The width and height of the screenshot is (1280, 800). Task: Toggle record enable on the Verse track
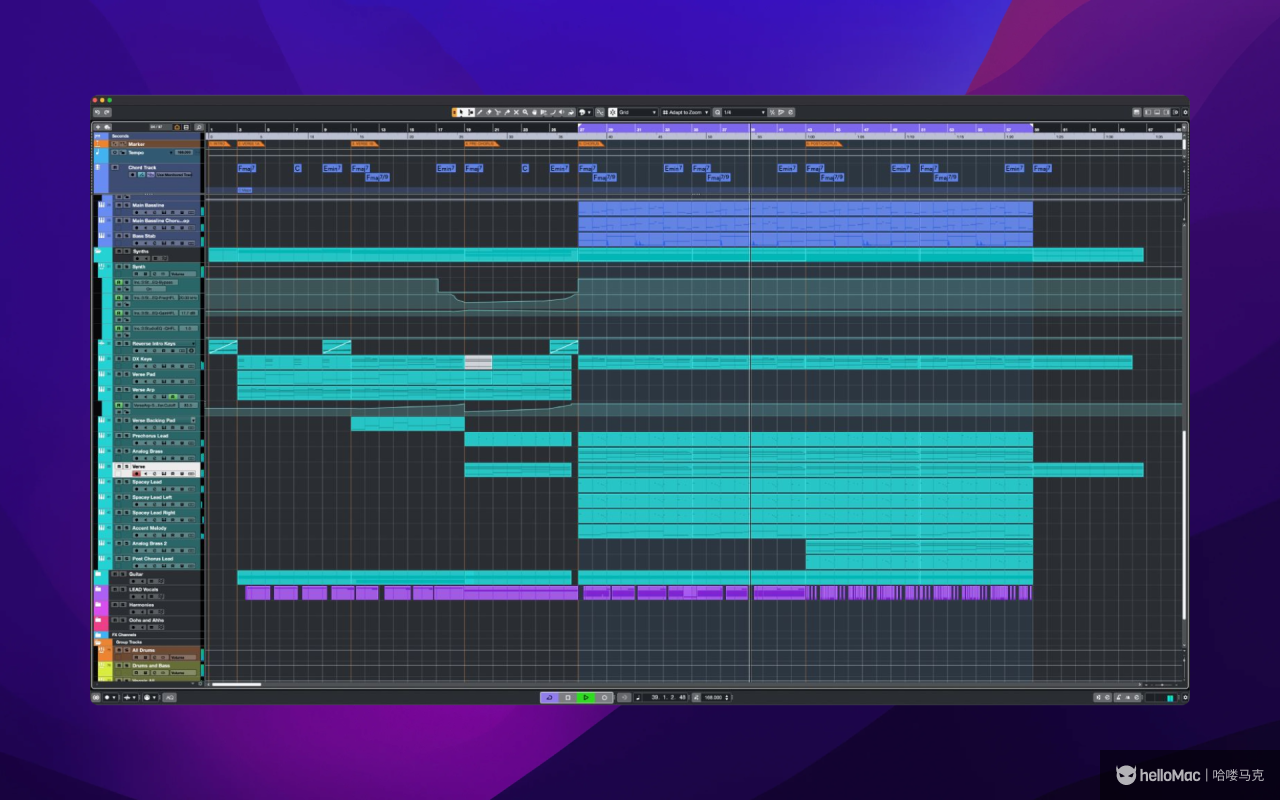click(x=137, y=474)
